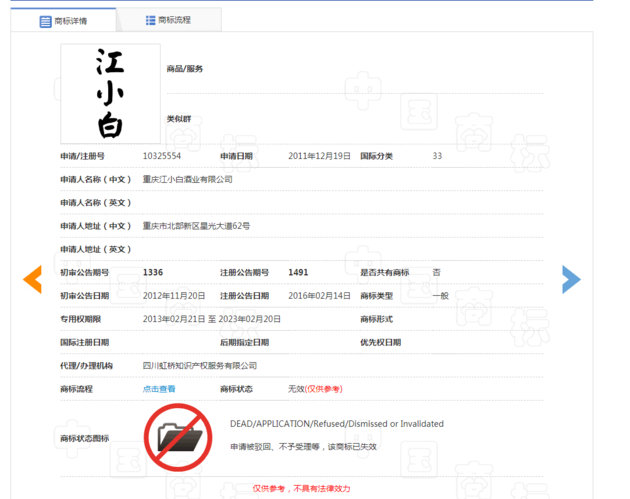Click the DEAD/APPLICATION/Refused status description
The image size is (630, 499).
(336, 424)
